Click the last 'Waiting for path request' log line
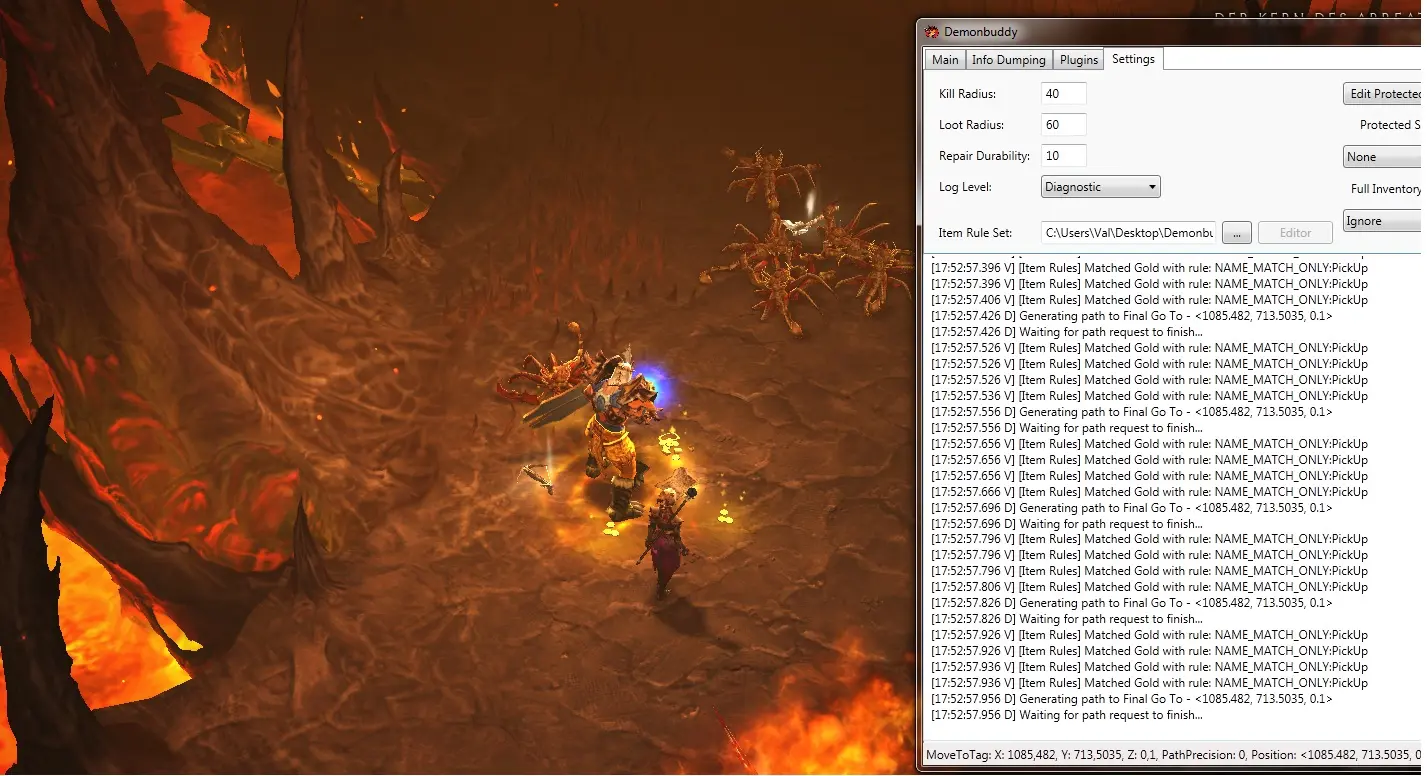1427x776 pixels. pos(1066,715)
